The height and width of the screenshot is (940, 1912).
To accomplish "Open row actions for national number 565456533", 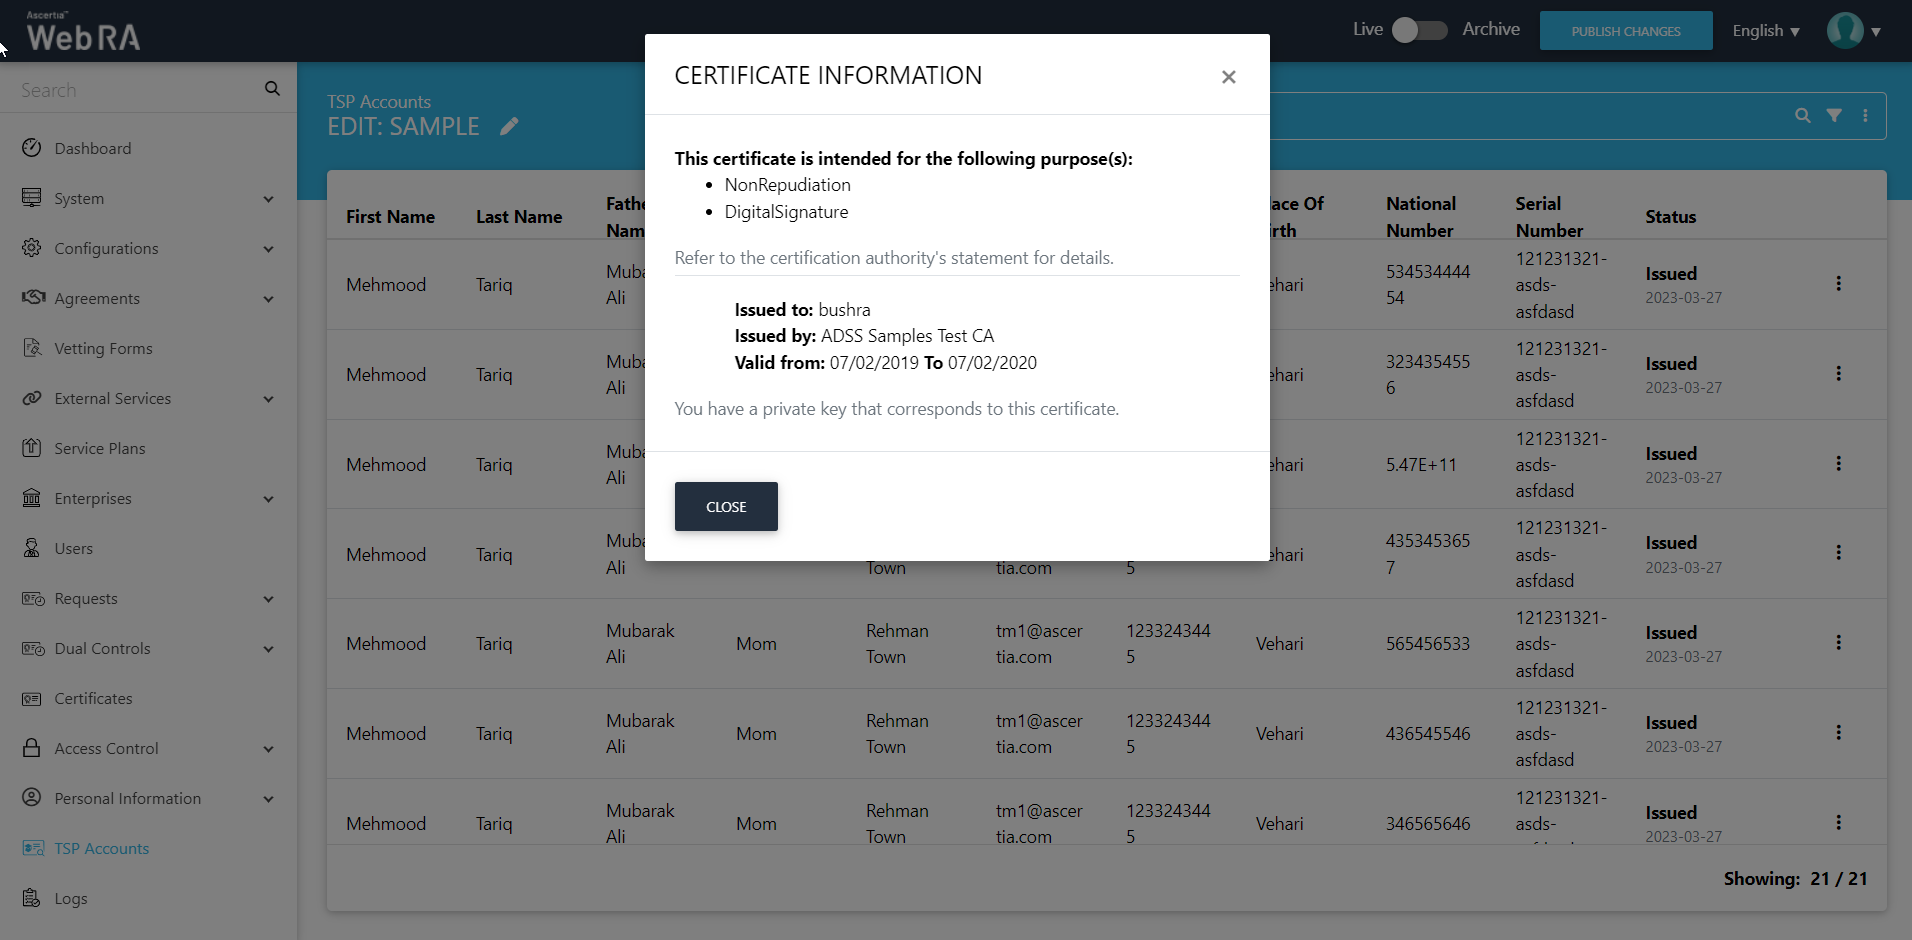I will click(x=1838, y=643).
